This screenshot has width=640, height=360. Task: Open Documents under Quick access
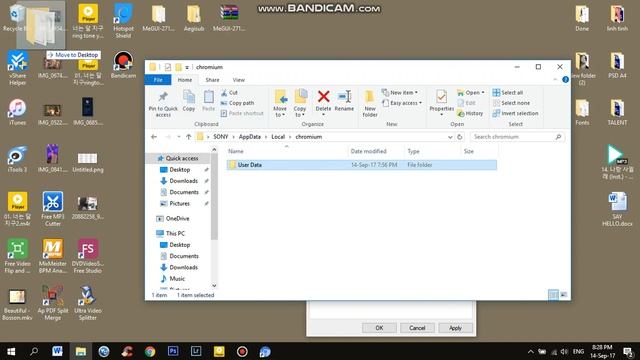click(184, 192)
